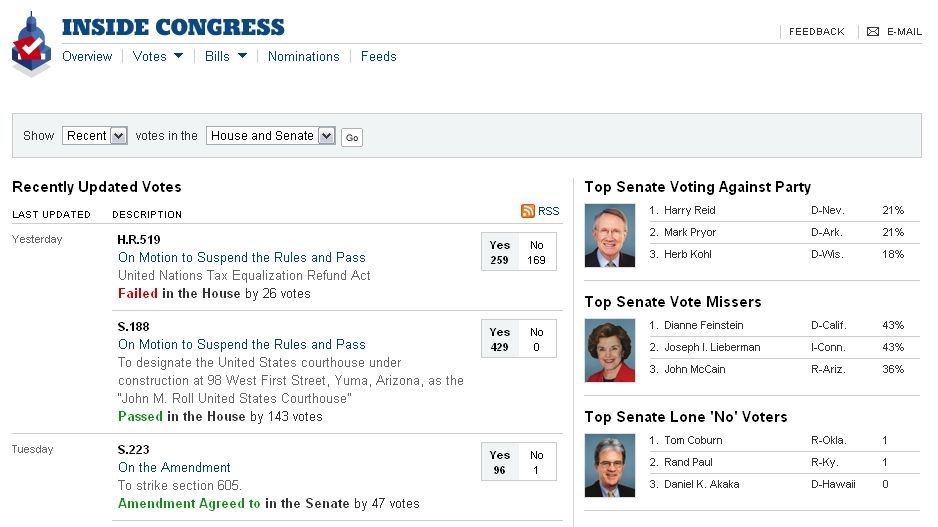
Task: Open the Feeds section
Action: click(x=378, y=57)
